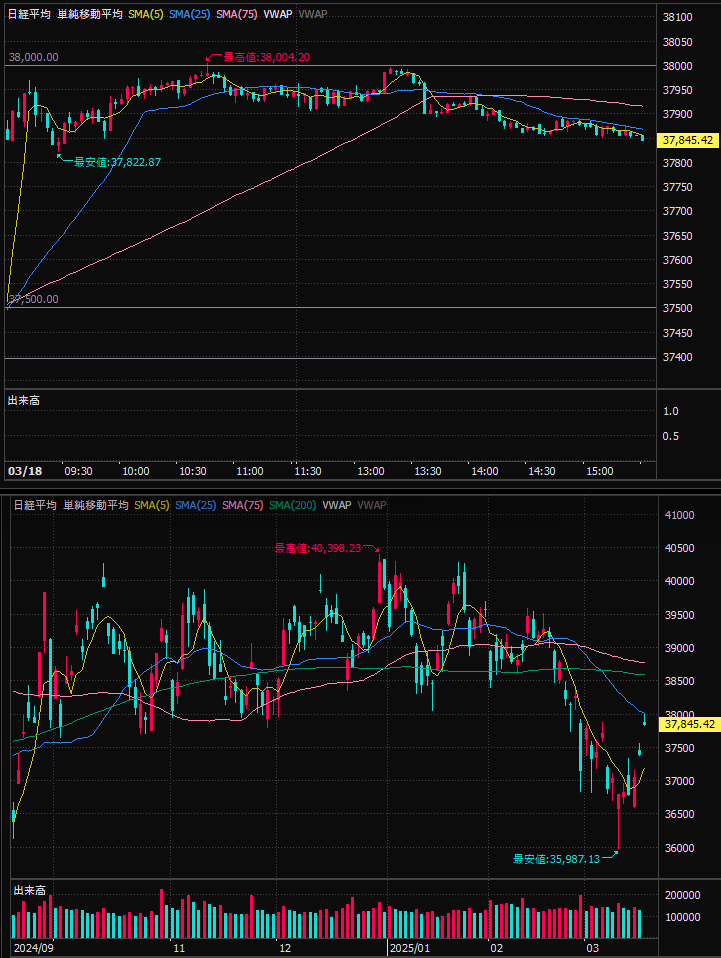Click the 200000 volume axis value
Viewport: 721px width, 958px height.
tap(683, 896)
